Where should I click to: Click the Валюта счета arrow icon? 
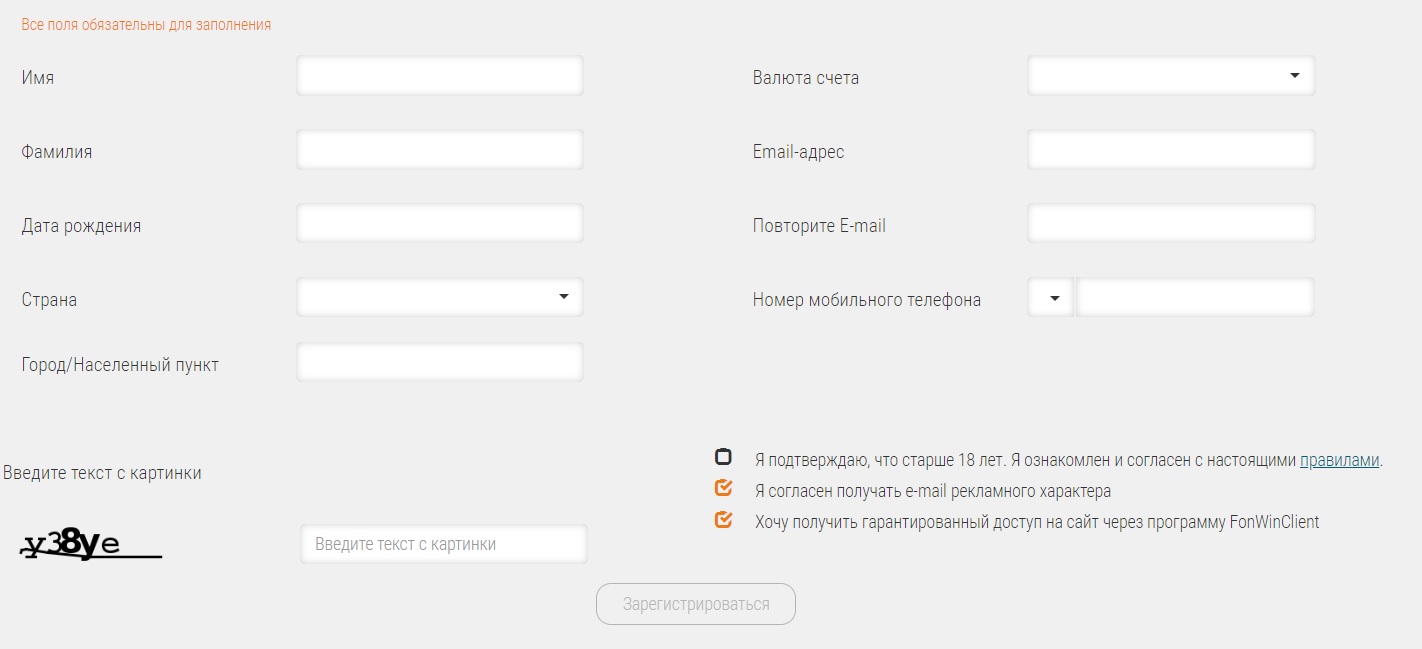(1295, 76)
